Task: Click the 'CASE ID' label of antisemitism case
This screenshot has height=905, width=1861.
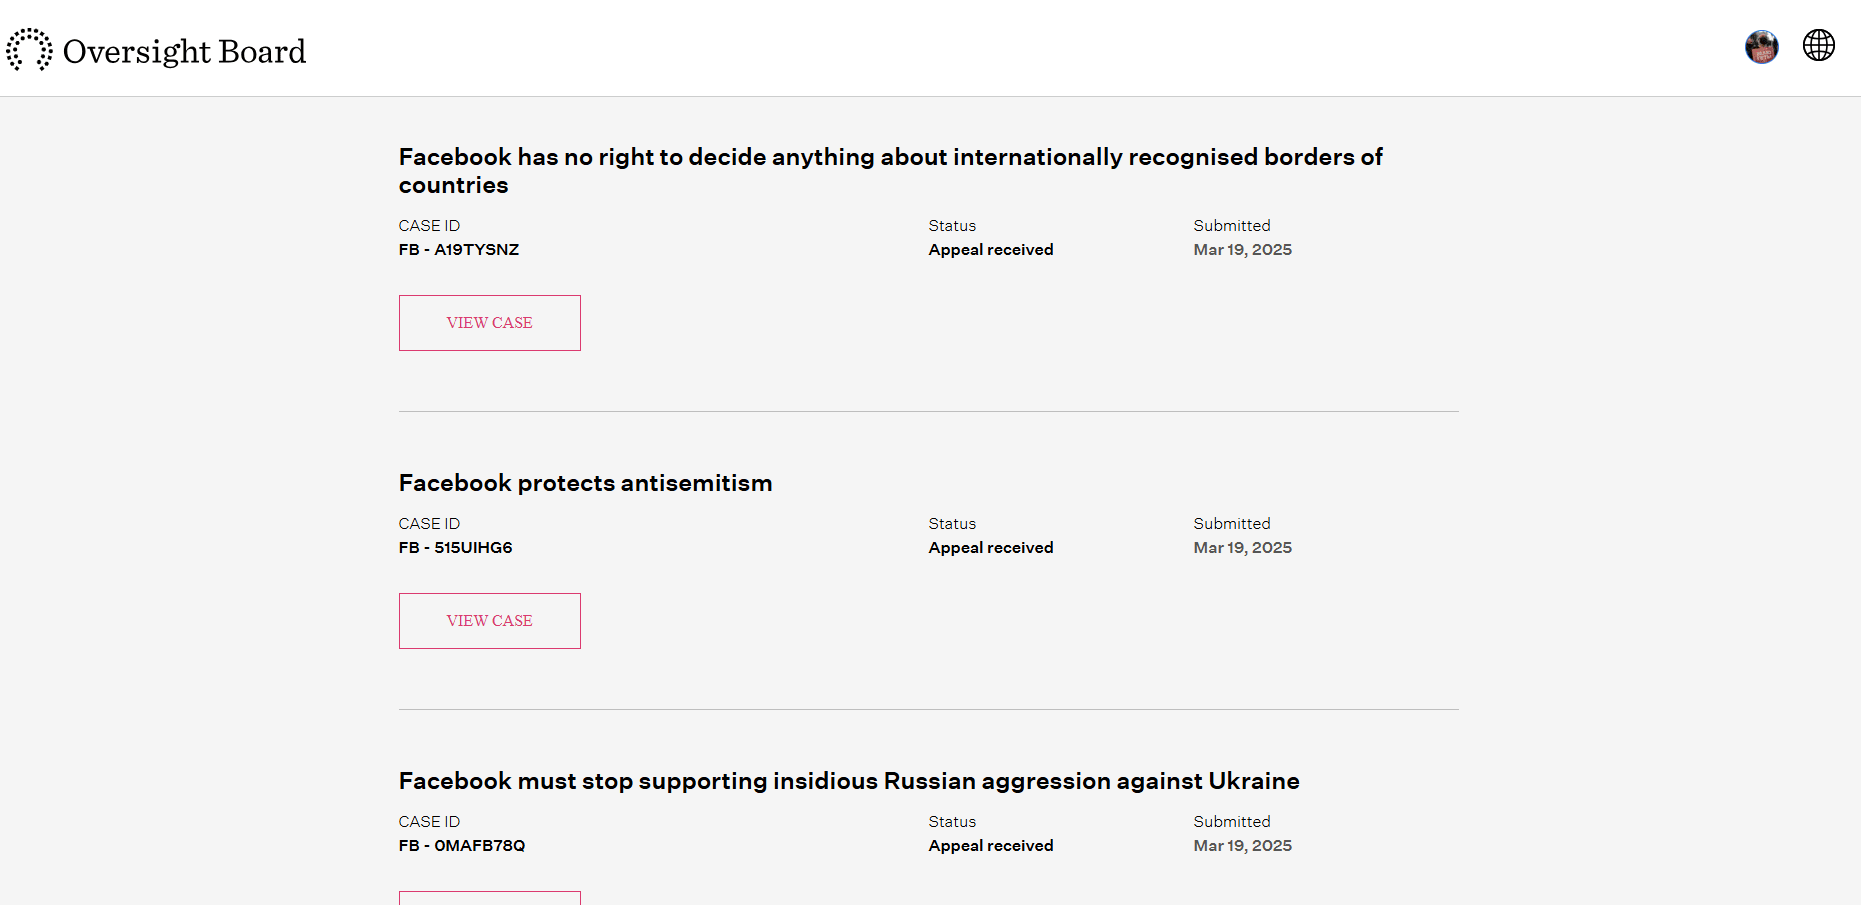Action: (429, 524)
